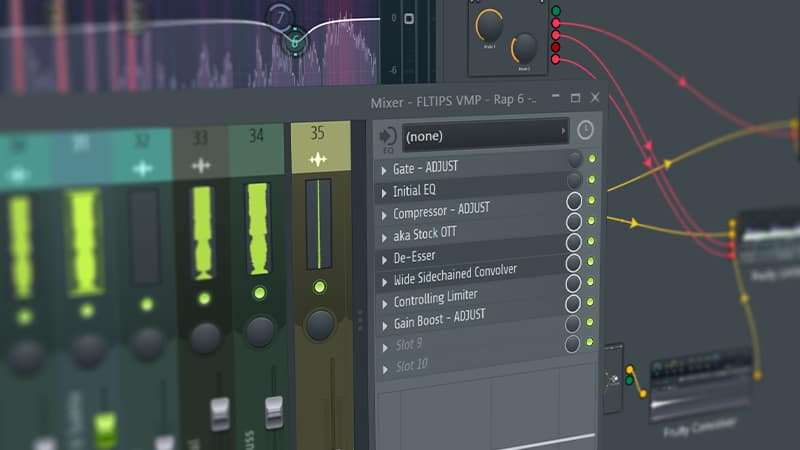
Task: Click the Controlling Limiter mix knob
Action: 573,283
